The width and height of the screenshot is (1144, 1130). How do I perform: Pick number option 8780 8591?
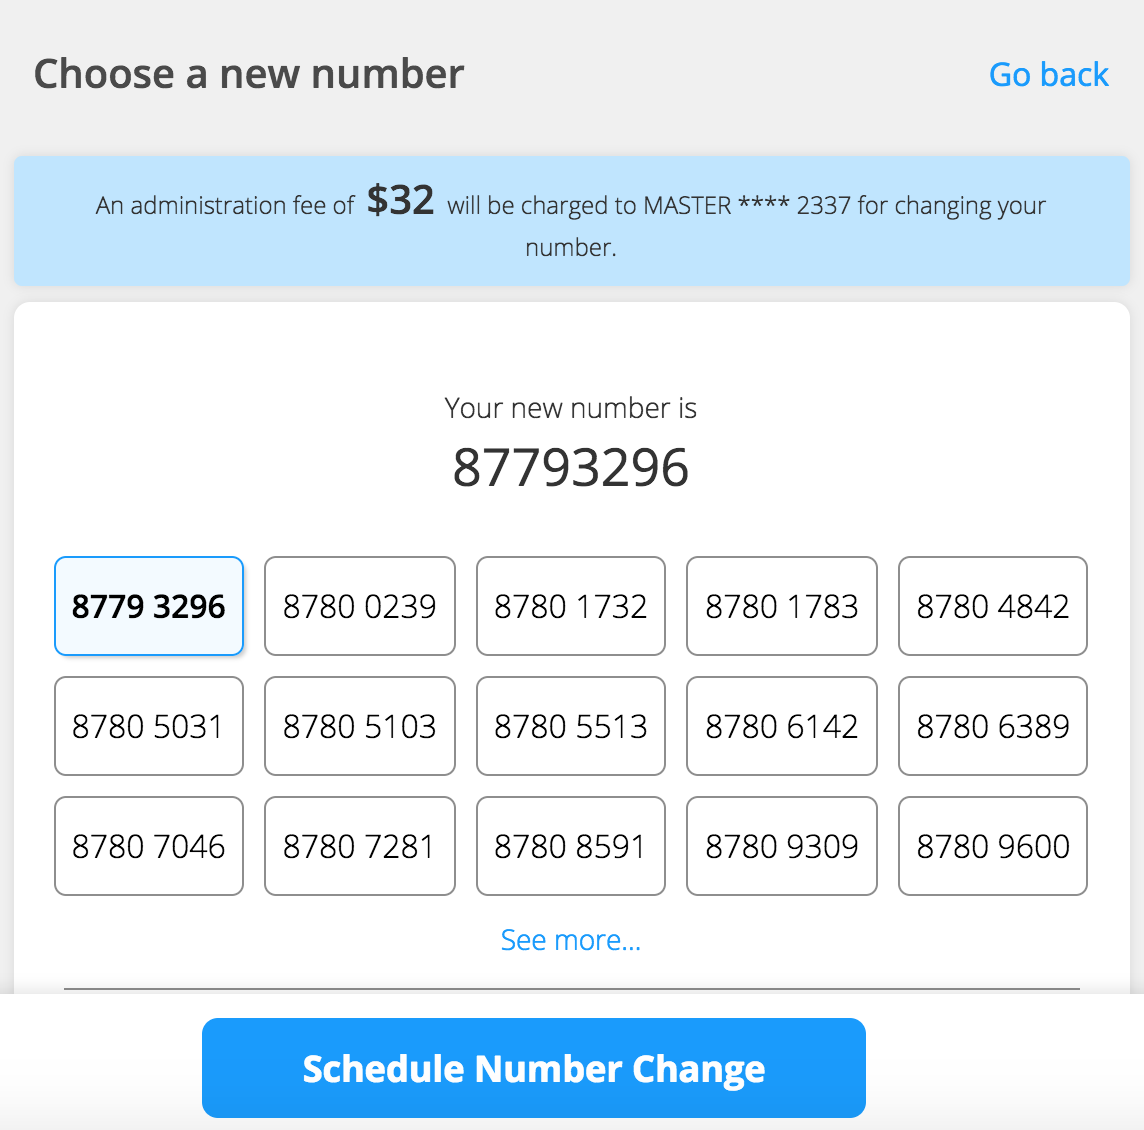point(571,846)
